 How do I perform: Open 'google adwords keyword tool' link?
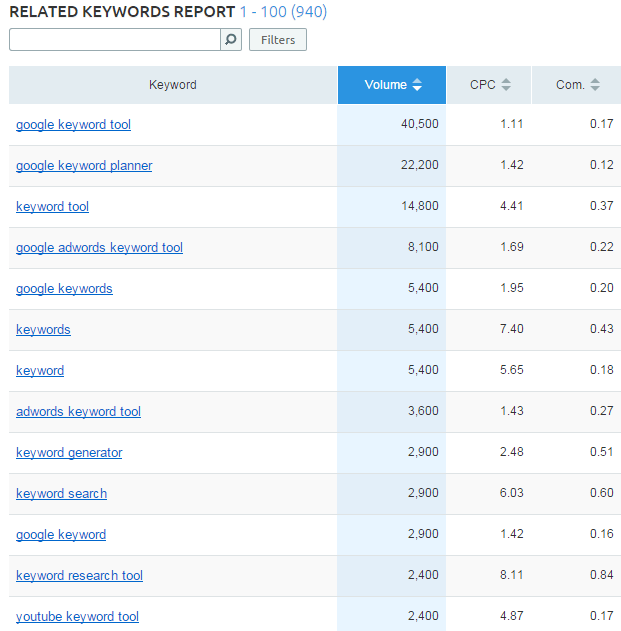click(x=99, y=248)
